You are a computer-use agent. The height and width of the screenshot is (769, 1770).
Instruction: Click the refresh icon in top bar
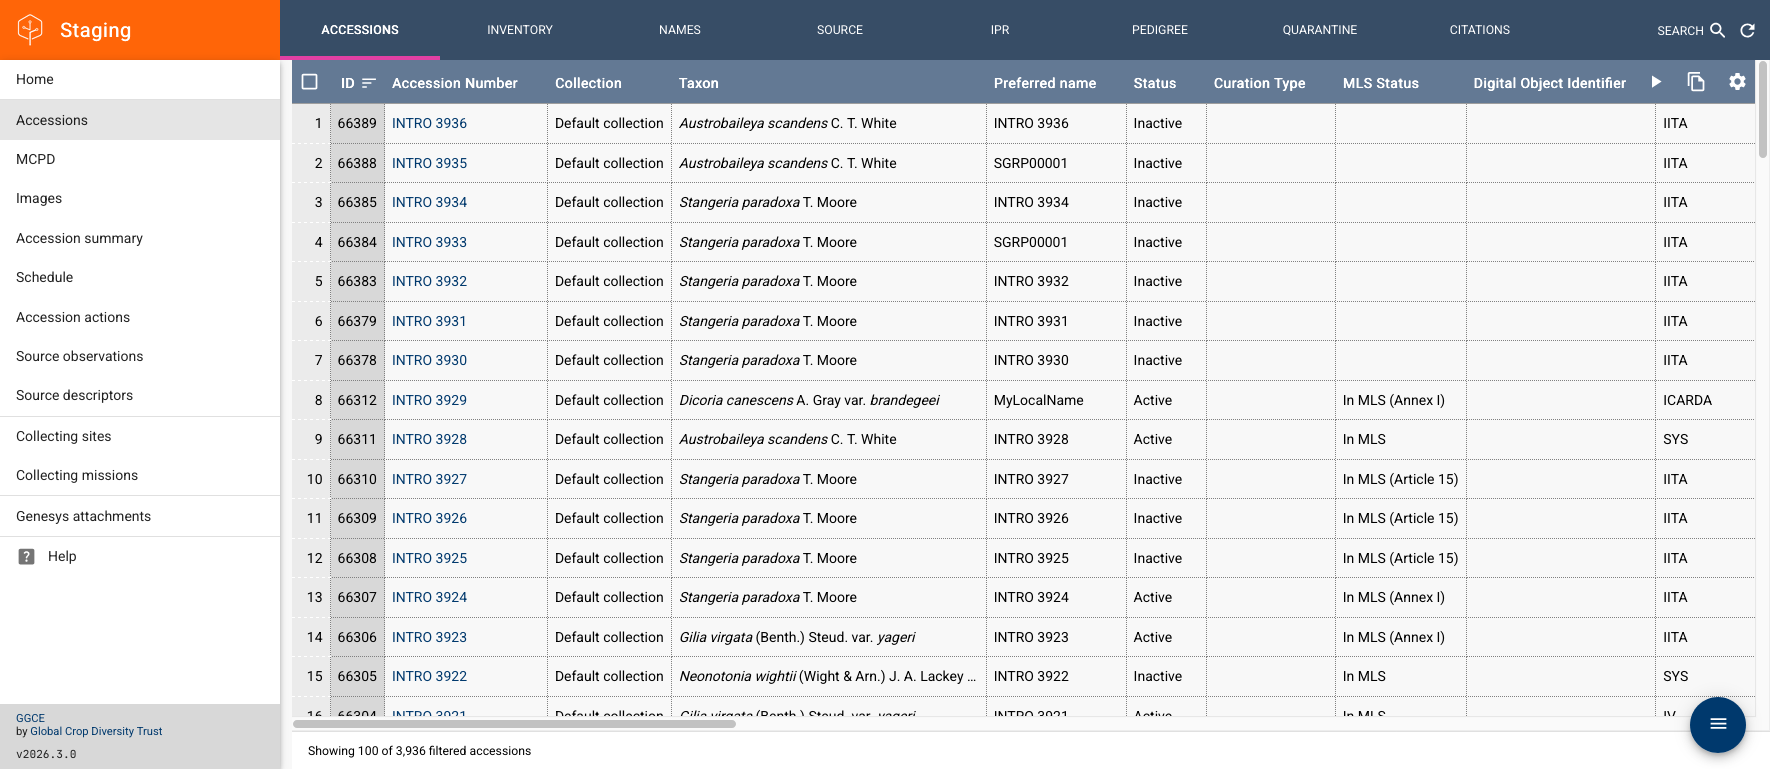pos(1747,30)
